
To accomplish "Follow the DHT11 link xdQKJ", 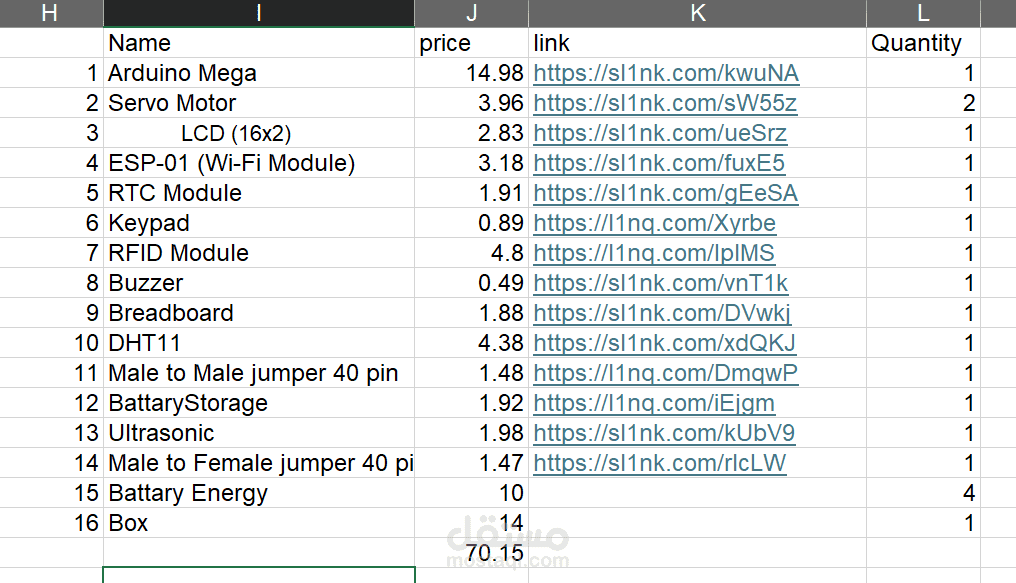I will pyautogui.click(x=664, y=343).
